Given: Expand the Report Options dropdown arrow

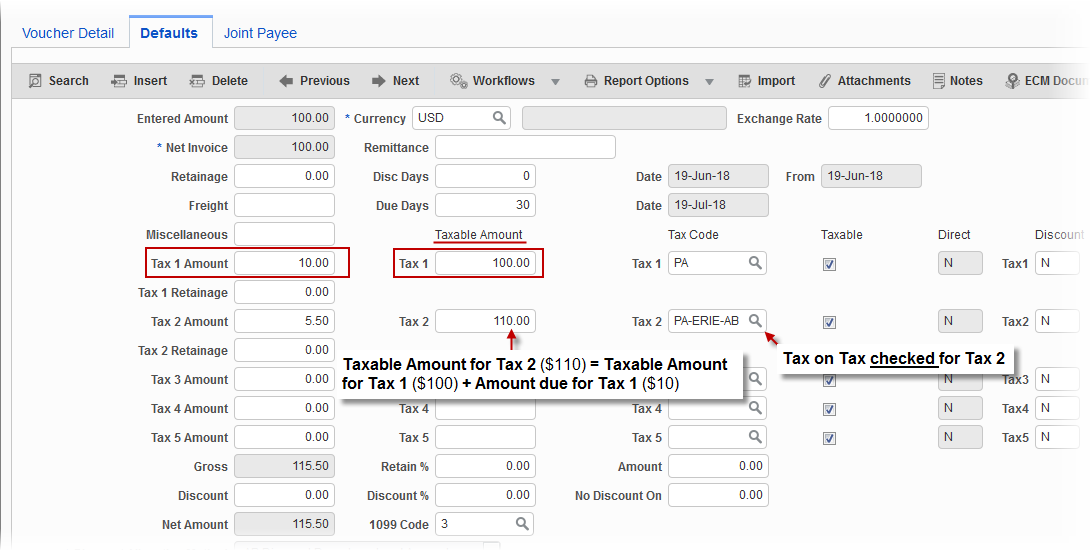Looking at the screenshot, I should pyautogui.click(x=709, y=81).
